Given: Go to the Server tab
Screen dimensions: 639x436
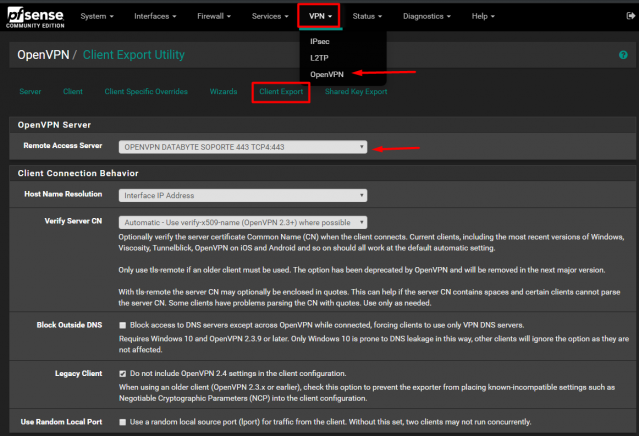Looking at the screenshot, I should 30,92.
